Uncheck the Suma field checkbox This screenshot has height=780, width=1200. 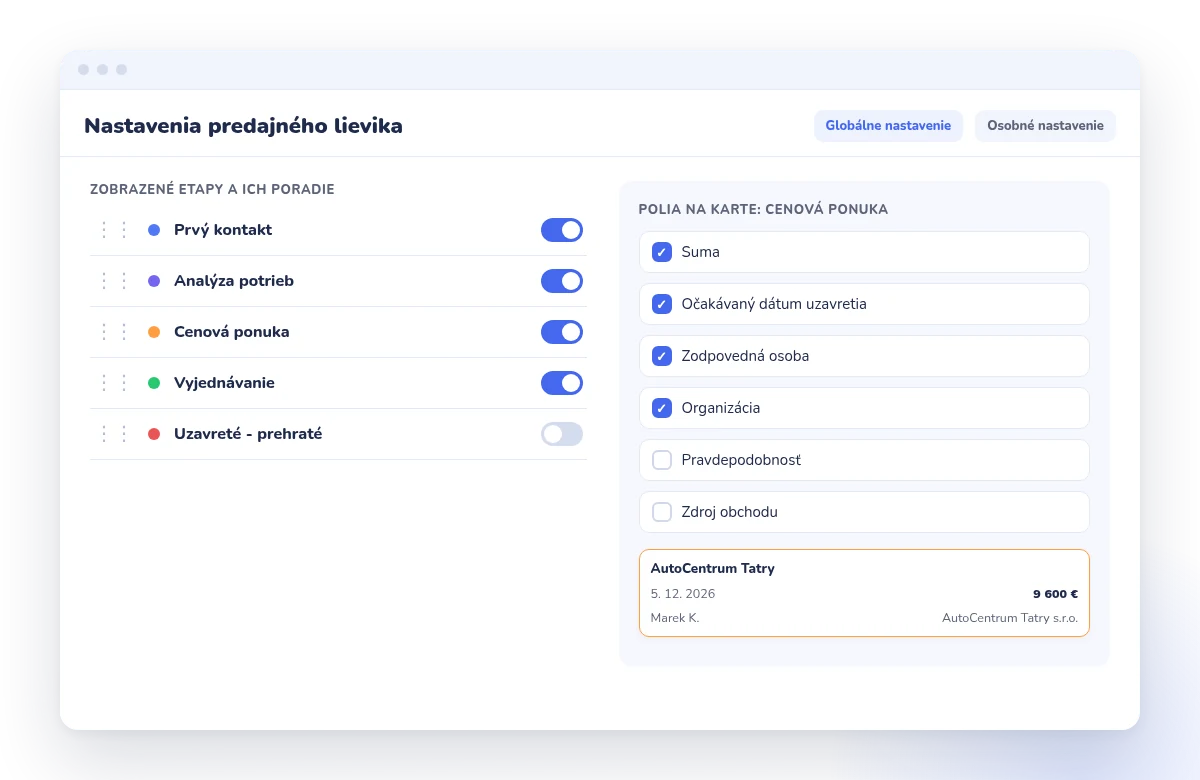[x=662, y=252]
